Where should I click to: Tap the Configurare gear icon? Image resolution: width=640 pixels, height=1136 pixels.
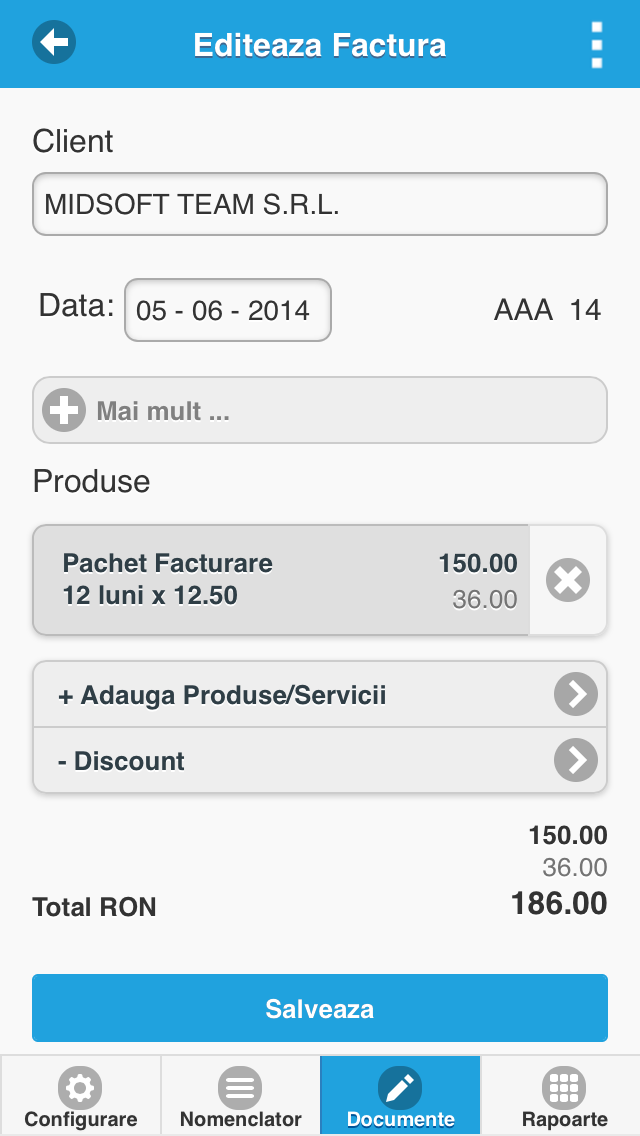[80, 1087]
